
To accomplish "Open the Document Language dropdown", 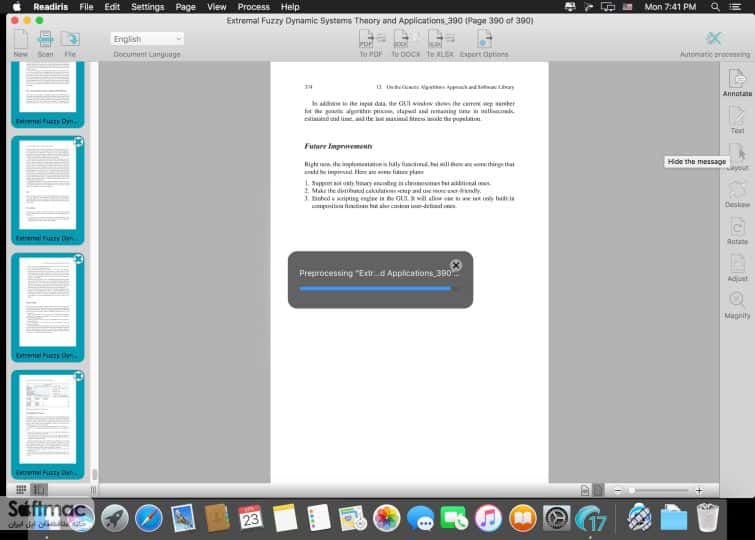I will 147,39.
